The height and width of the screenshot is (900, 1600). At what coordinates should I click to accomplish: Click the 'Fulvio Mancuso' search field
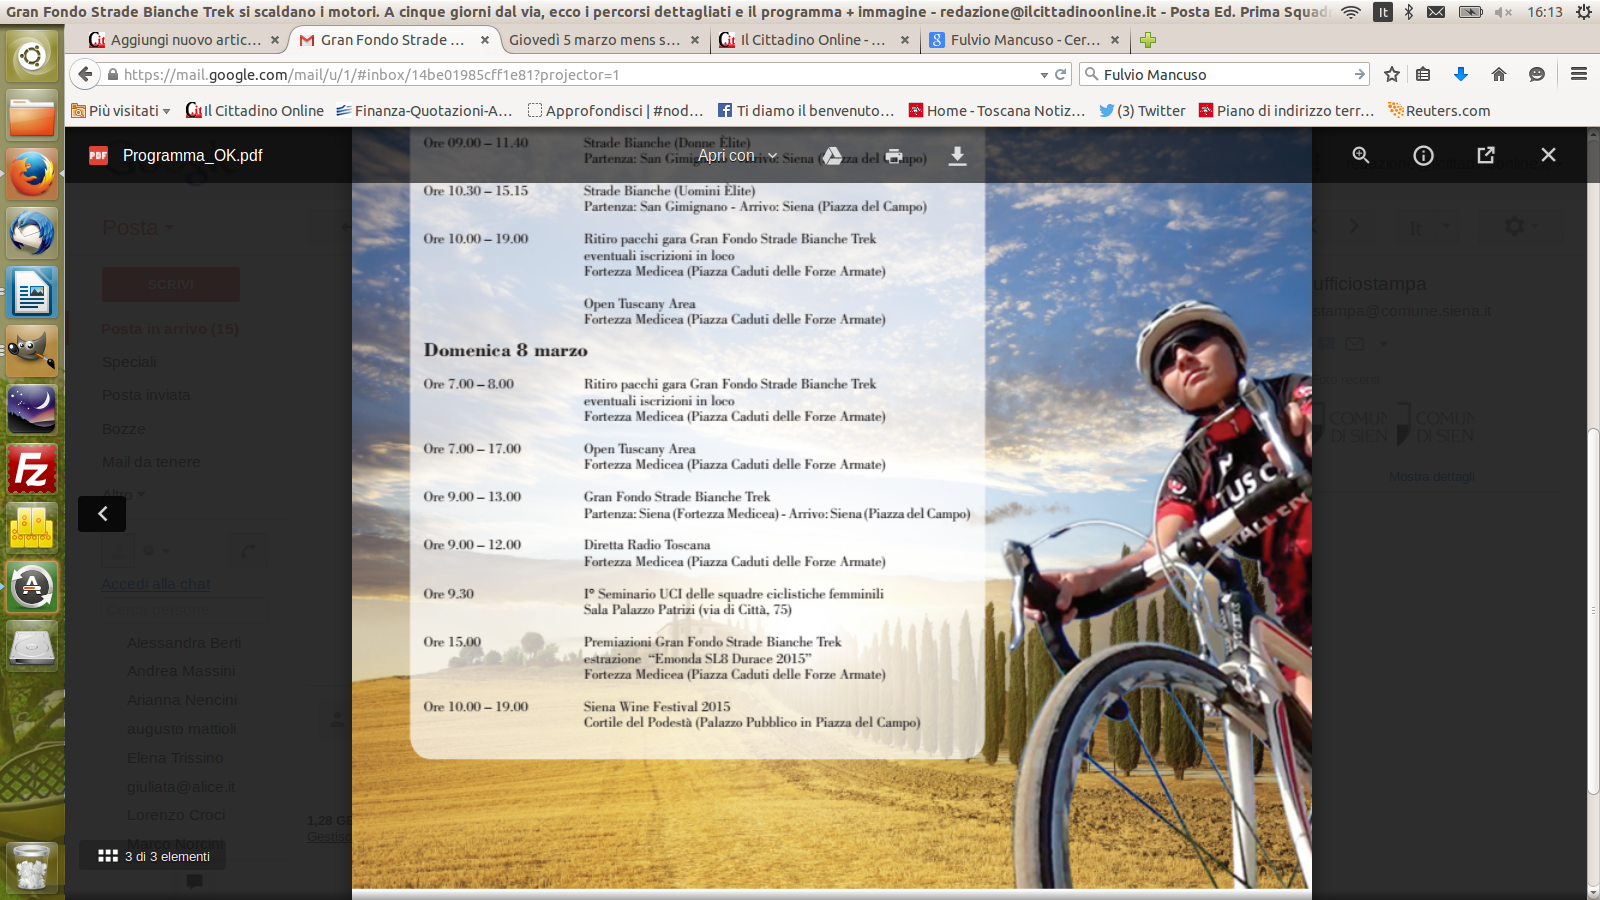1225,75
